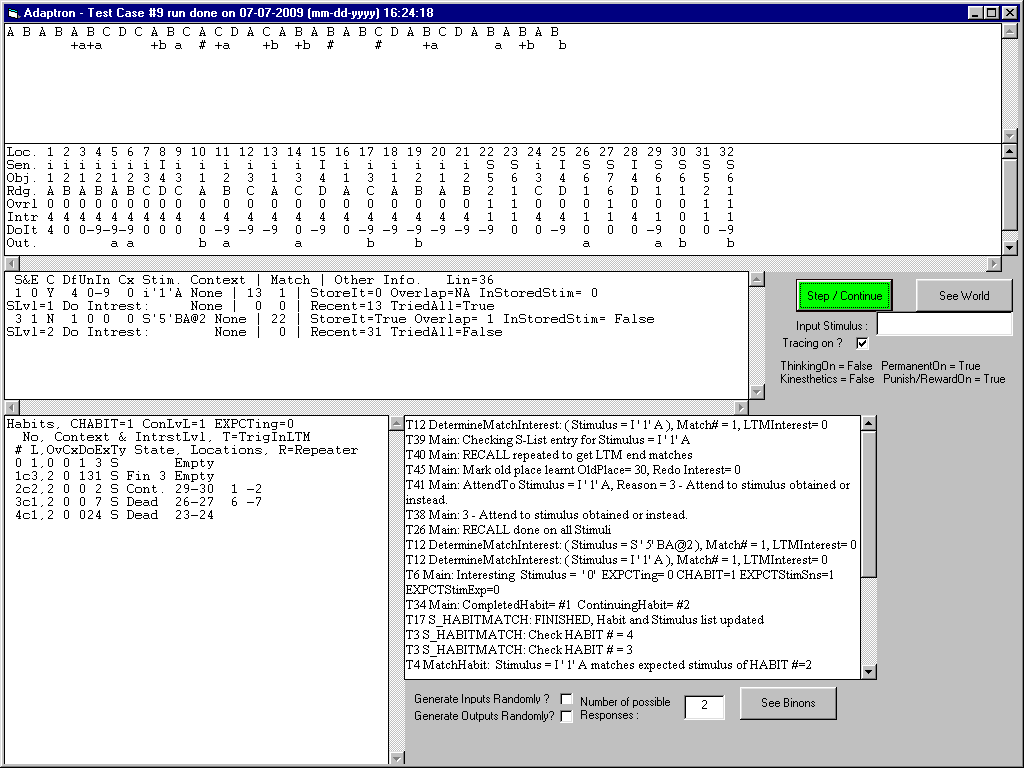The image size is (1024, 768).
Task: Click the 'Lin=36' text in the S&E header
Action: point(470,280)
